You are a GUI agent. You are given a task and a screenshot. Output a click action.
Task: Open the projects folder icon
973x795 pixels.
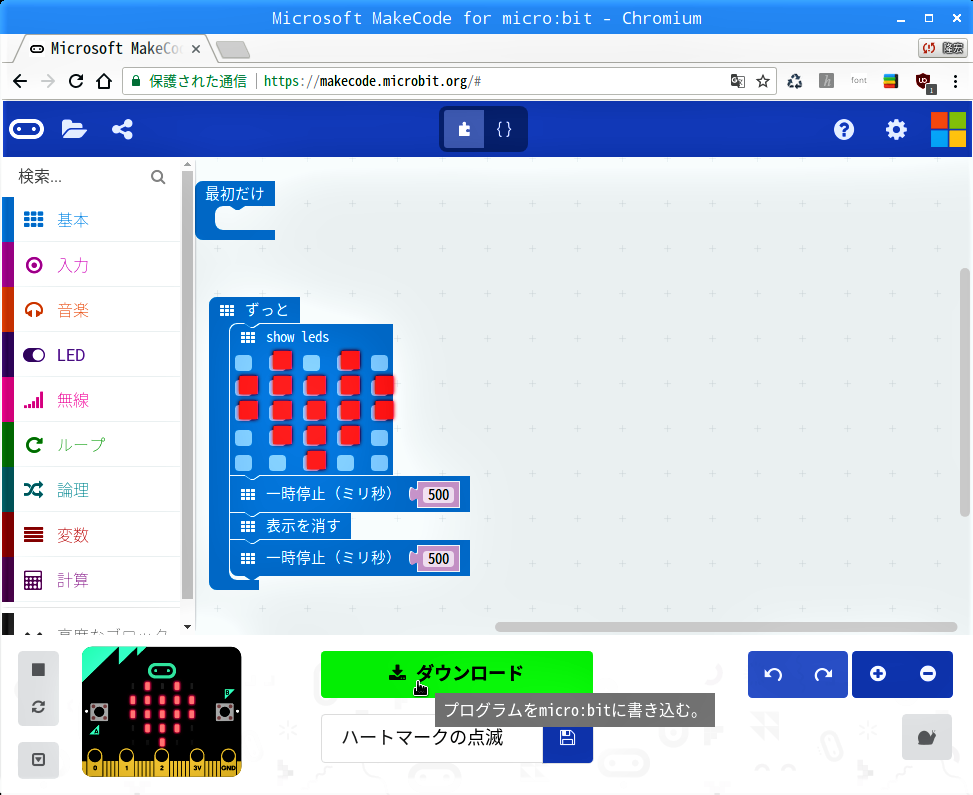coord(74,129)
